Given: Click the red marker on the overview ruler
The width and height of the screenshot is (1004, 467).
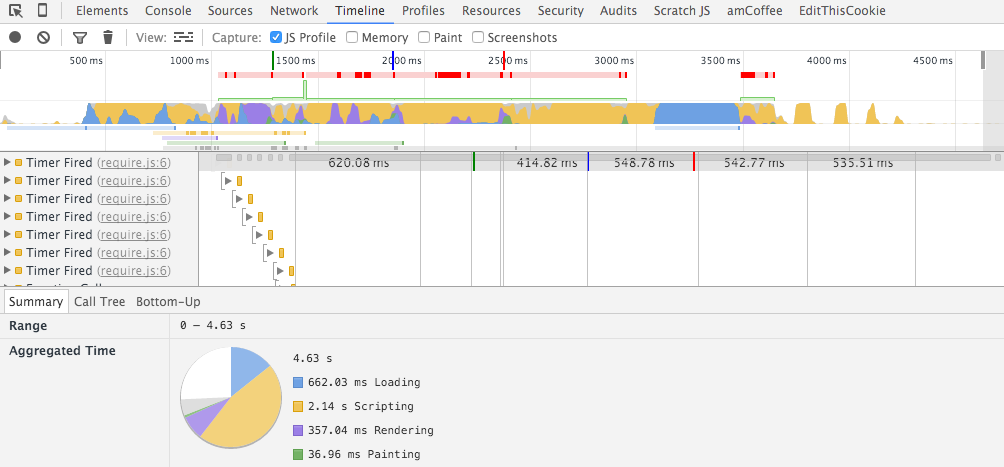Looking at the screenshot, I should tap(504, 60).
